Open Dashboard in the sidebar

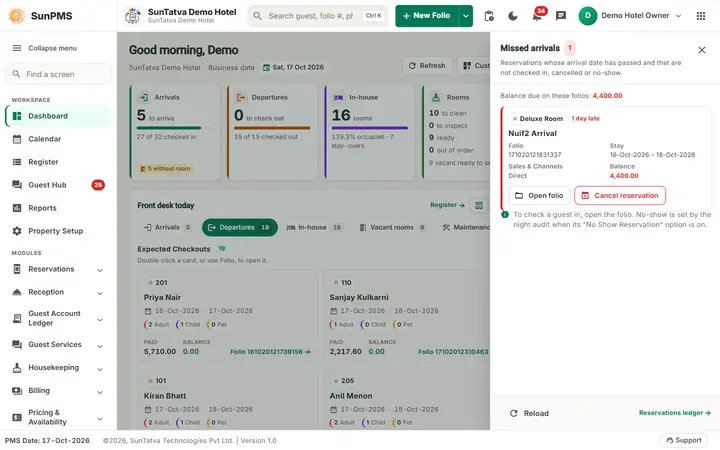(x=58, y=116)
